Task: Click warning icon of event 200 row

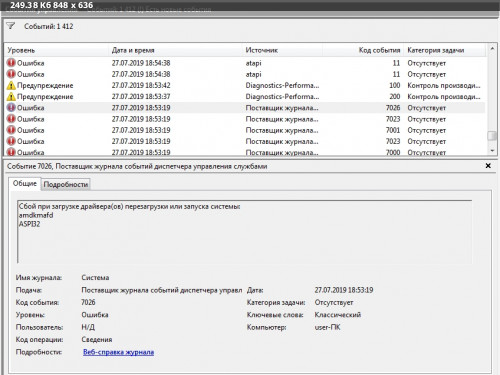Action: point(11,97)
